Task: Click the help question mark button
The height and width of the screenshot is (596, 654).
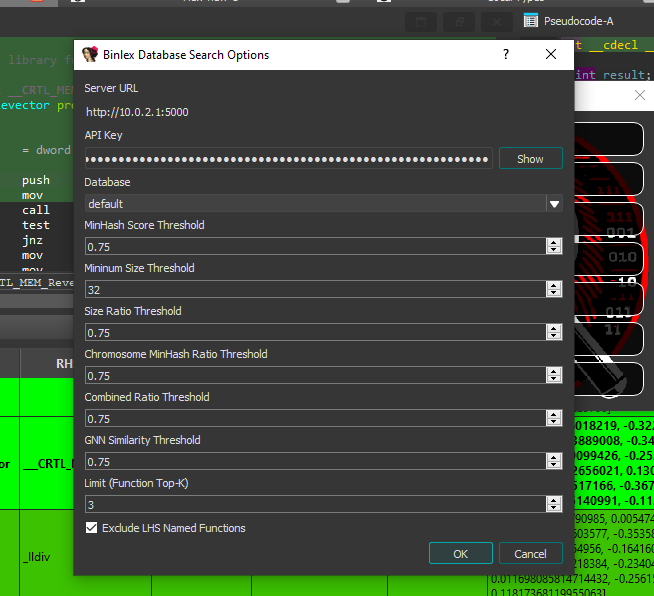Action: click(x=506, y=54)
